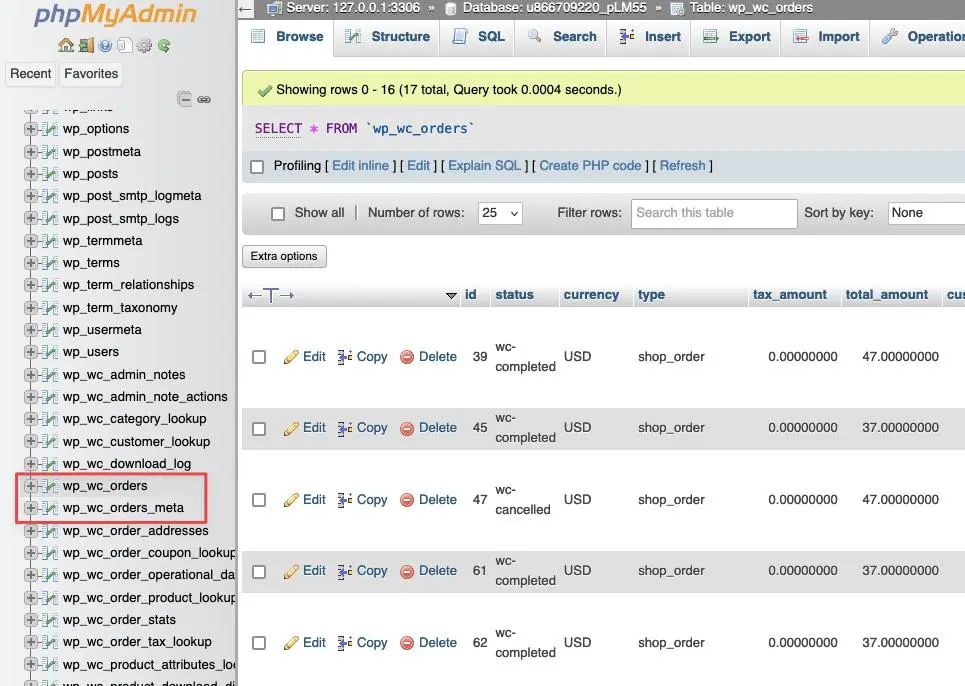Image resolution: width=965 pixels, height=686 pixels.
Task: Select the checkbox for order row 62
Action: click(259, 643)
